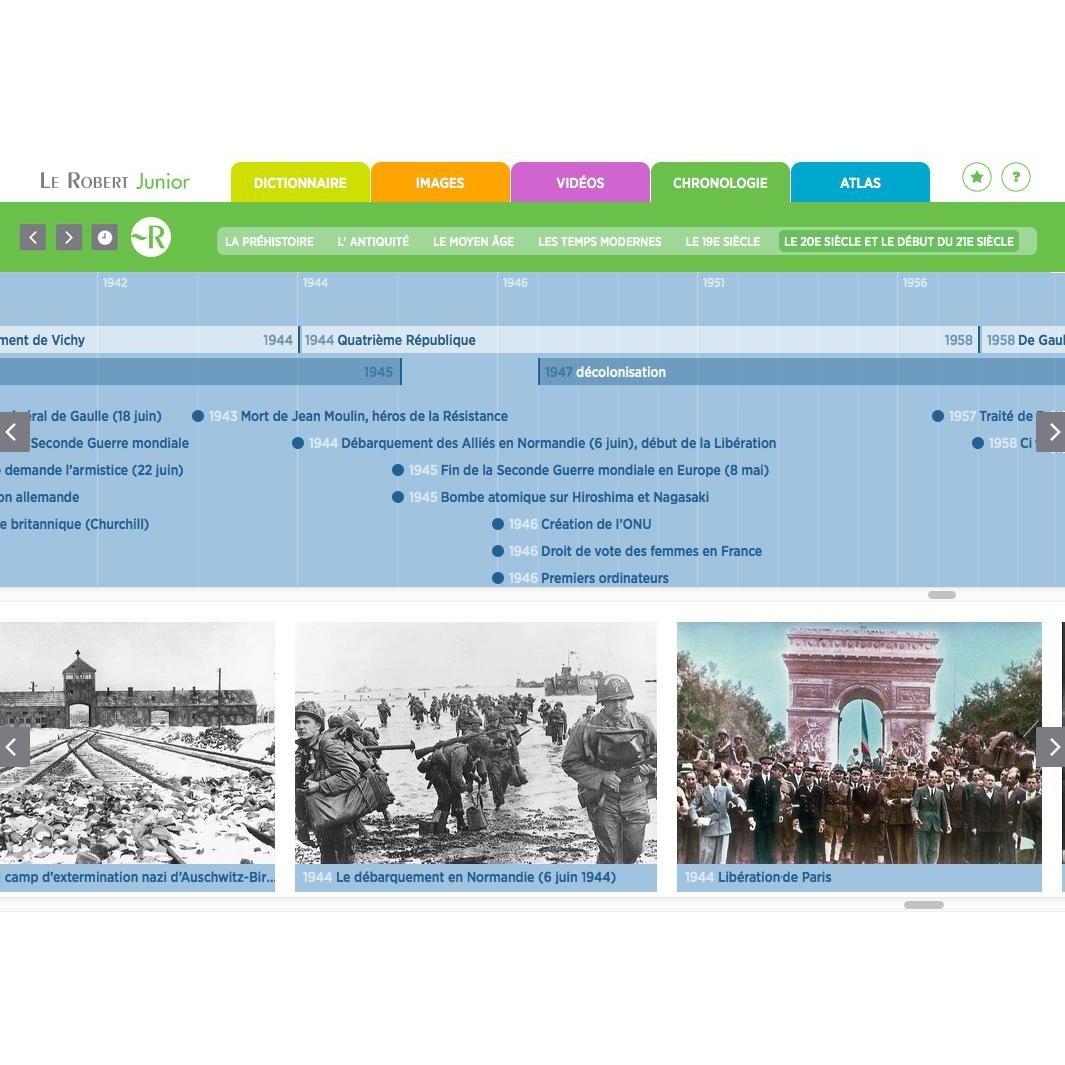Click the round Robert logo icon
Image resolution: width=1065 pixels, height=1065 pixels.
coord(151,237)
